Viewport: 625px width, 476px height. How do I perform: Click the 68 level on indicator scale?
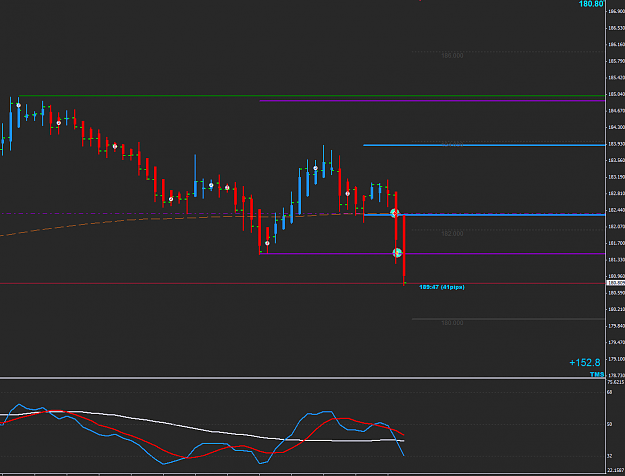tap(609, 392)
